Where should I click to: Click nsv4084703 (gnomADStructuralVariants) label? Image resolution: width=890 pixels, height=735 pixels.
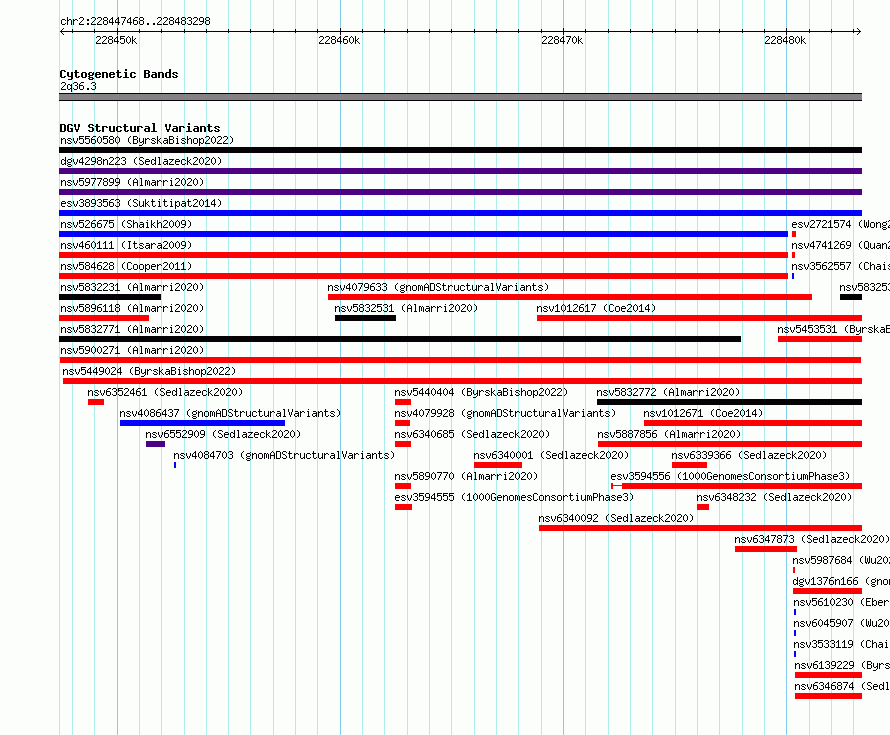tap(284, 455)
